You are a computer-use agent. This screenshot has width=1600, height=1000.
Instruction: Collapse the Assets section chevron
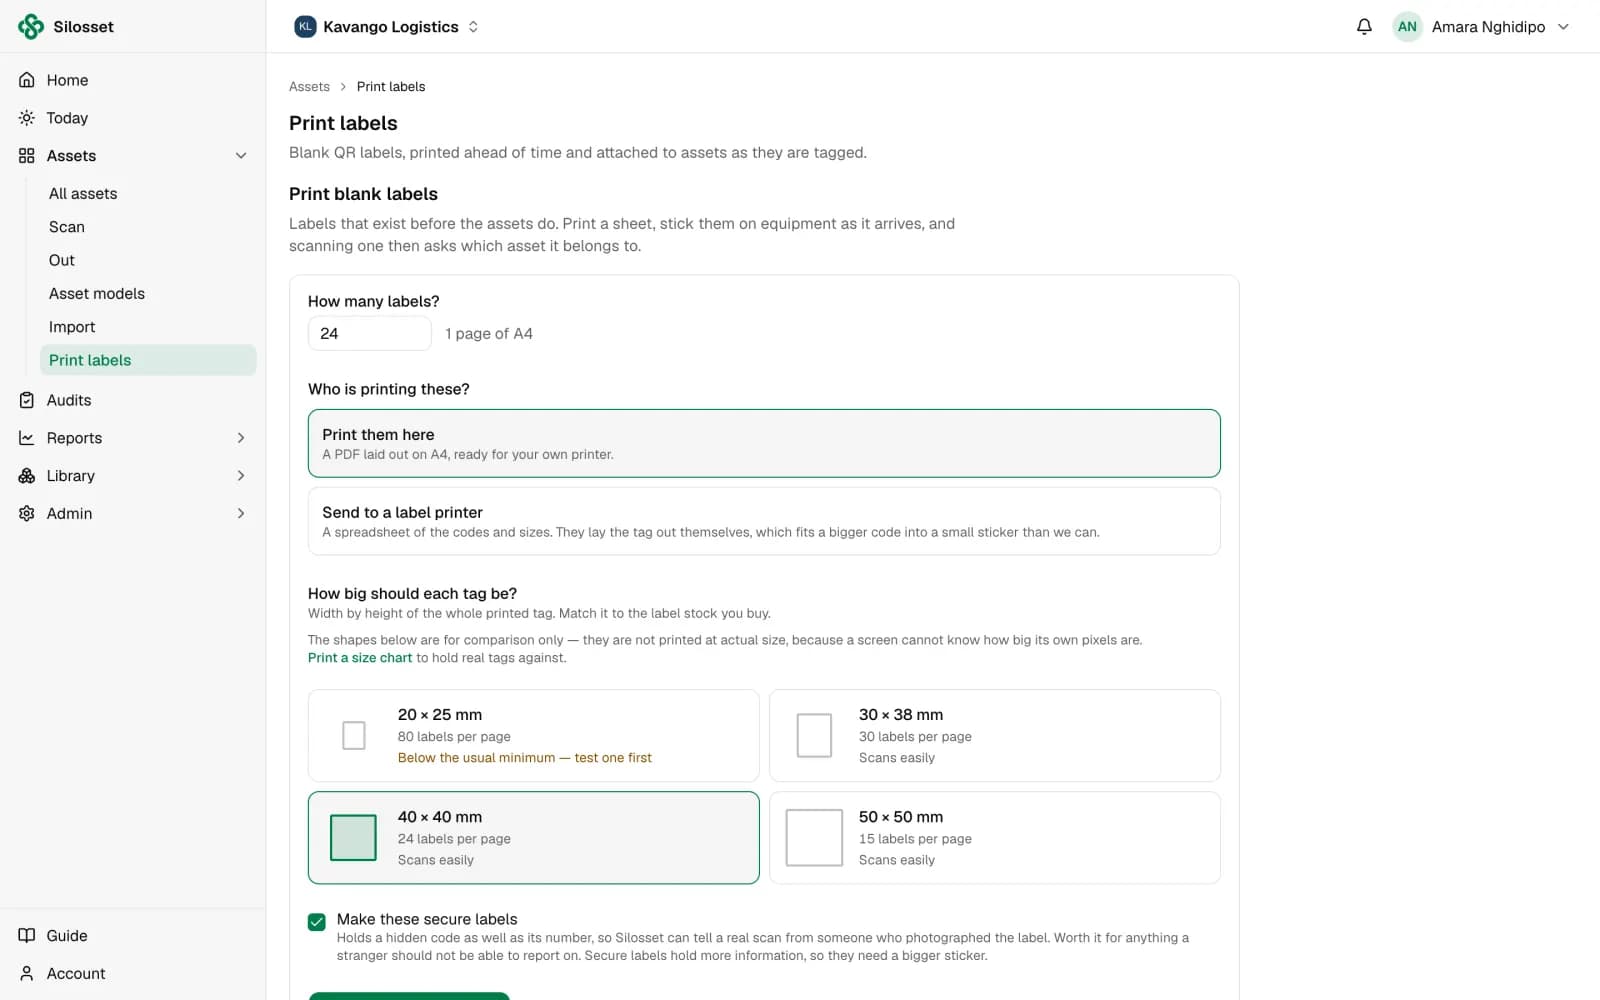click(x=241, y=156)
